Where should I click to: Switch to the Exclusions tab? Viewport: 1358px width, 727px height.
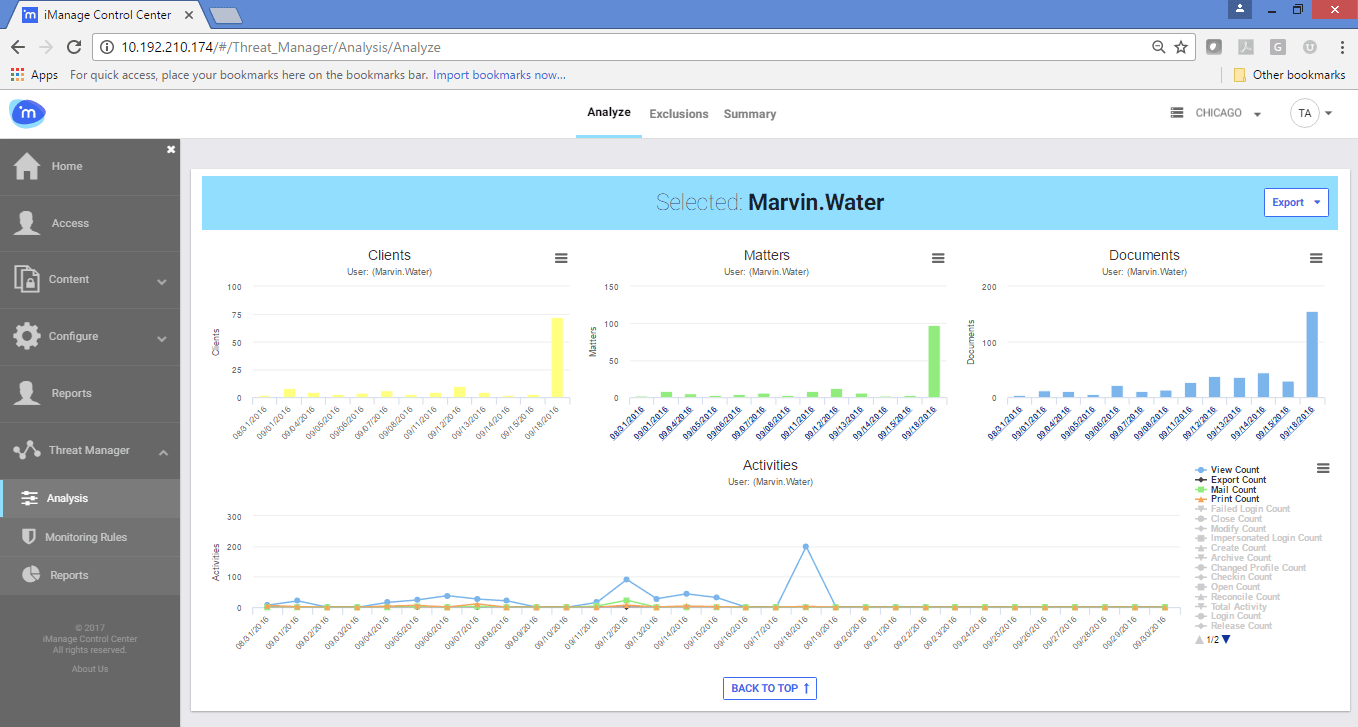pos(678,113)
